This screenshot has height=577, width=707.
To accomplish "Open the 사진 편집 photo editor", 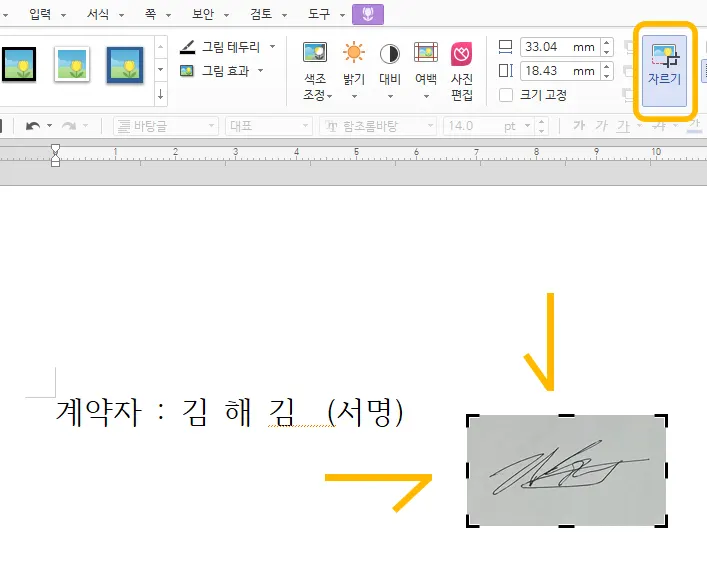I will [x=462, y=71].
